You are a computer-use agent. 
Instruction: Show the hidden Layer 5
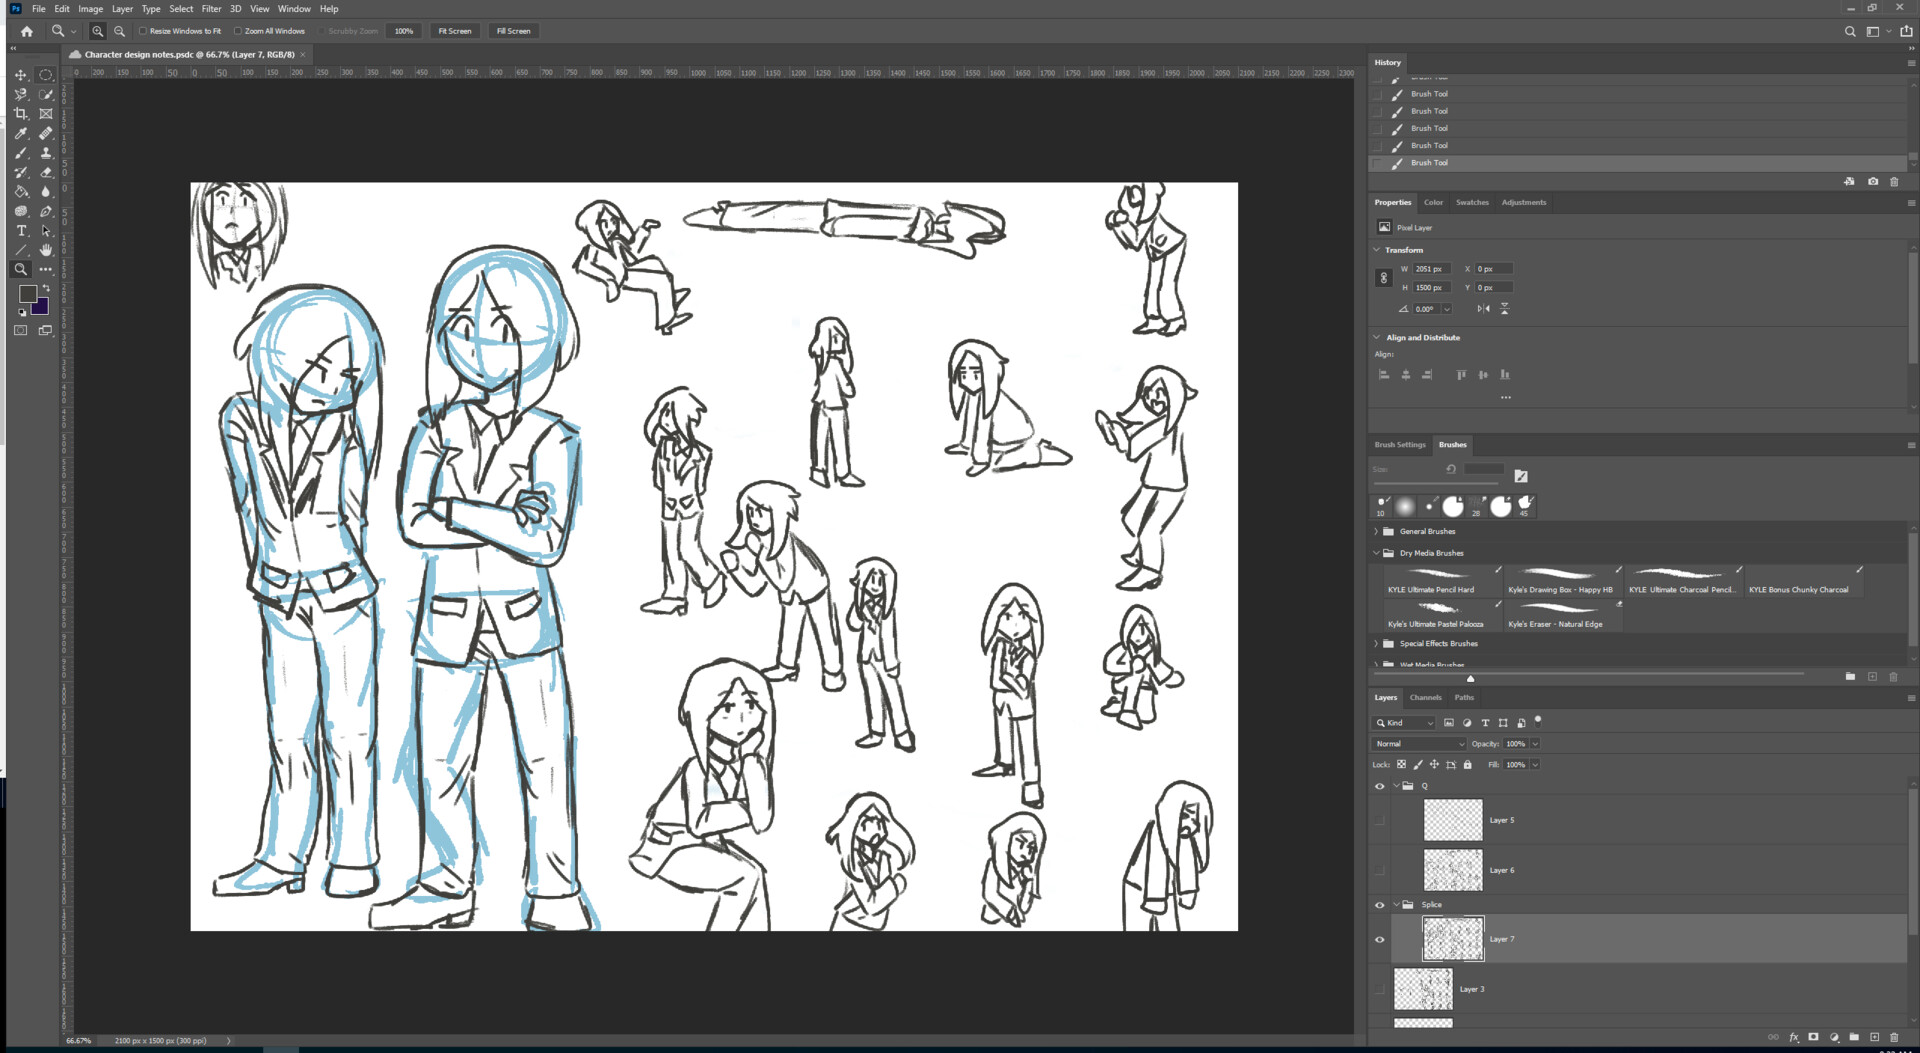coord(1380,819)
